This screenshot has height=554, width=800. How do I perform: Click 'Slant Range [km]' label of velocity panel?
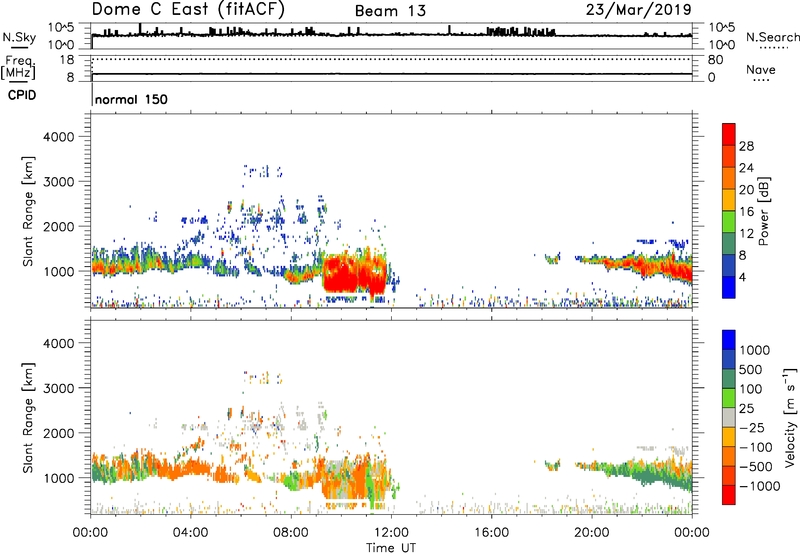(x=28, y=417)
